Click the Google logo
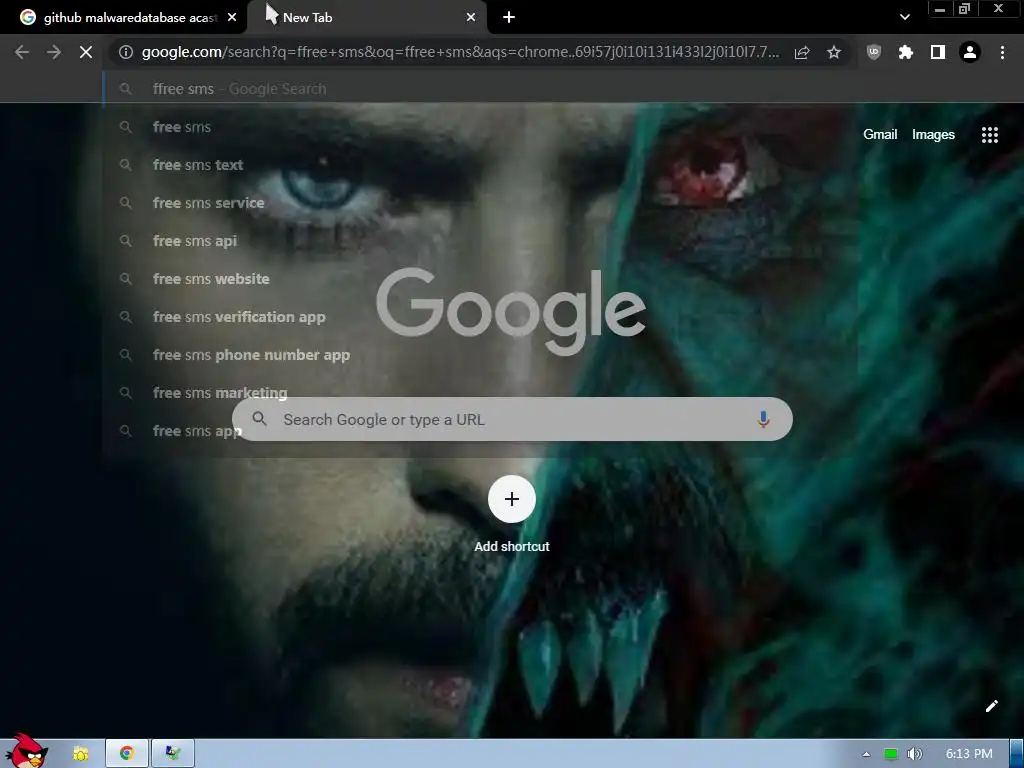The image size is (1024, 768). coord(511,310)
